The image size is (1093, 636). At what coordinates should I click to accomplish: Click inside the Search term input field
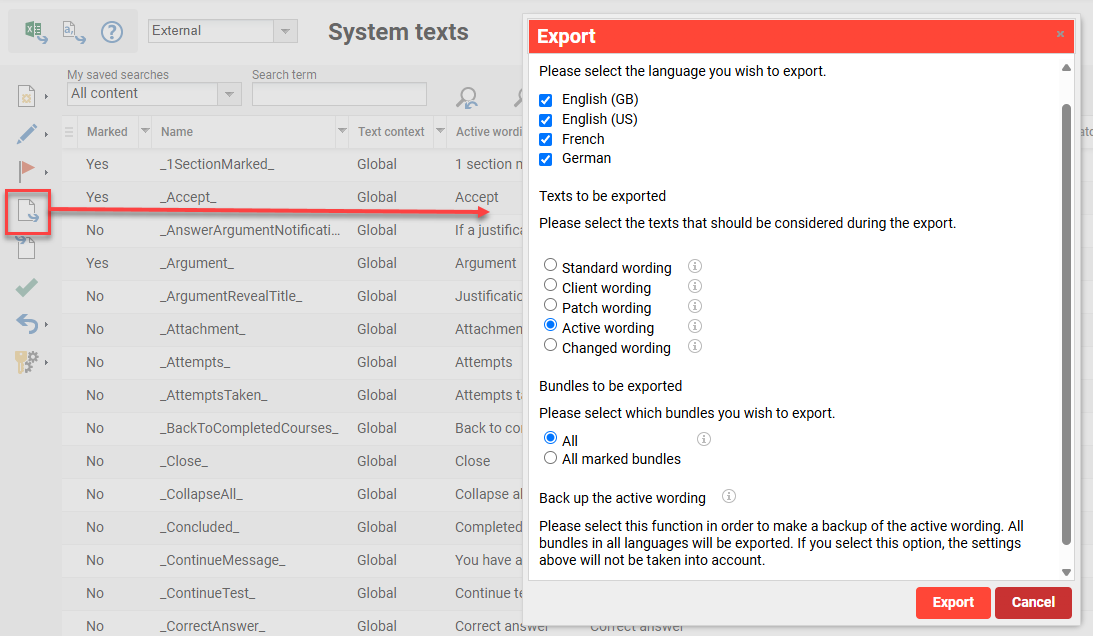339,93
